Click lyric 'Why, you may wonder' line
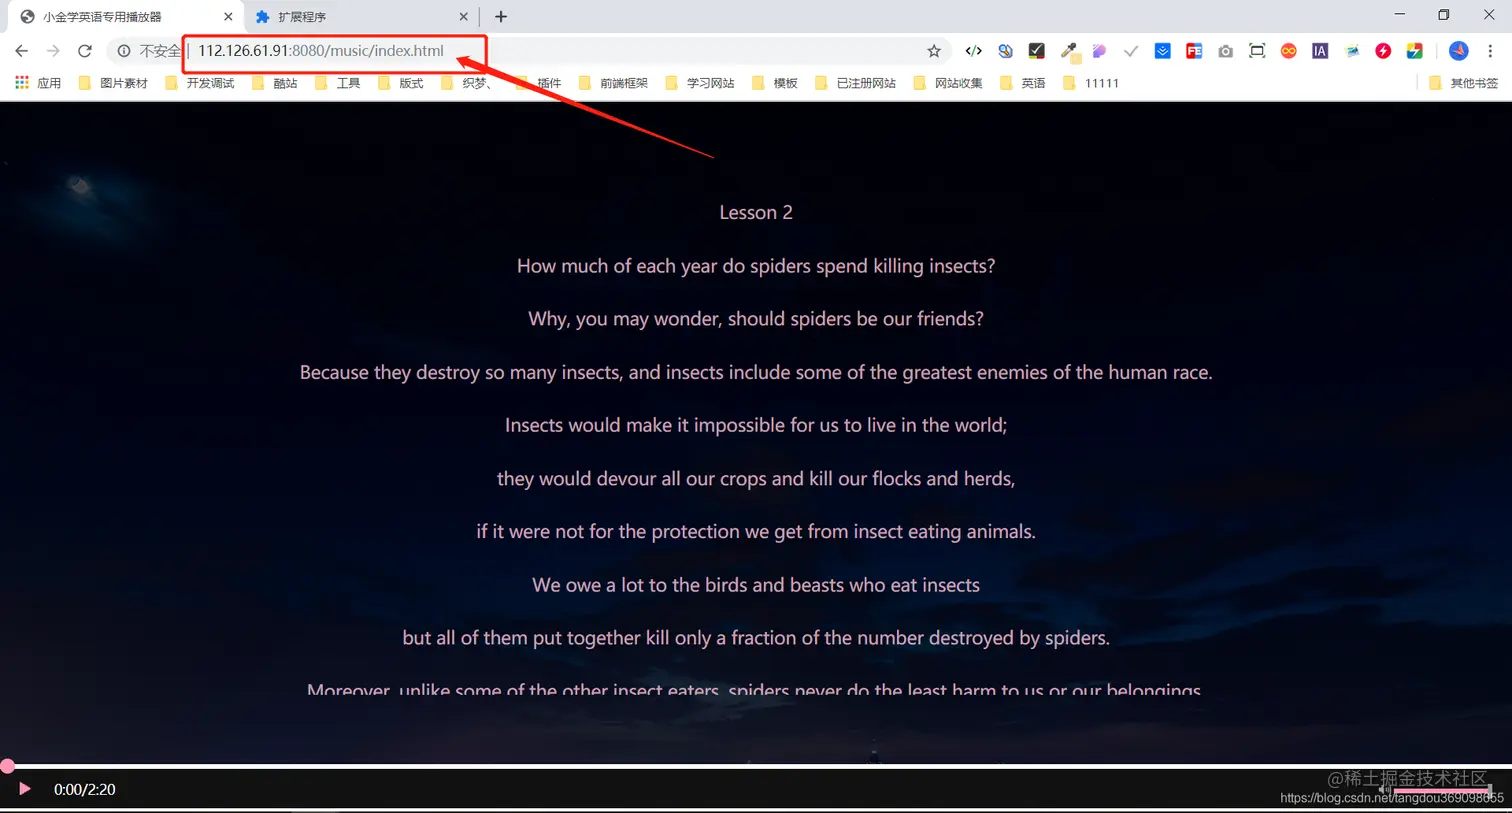1512x813 pixels. click(x=756, y=319)
